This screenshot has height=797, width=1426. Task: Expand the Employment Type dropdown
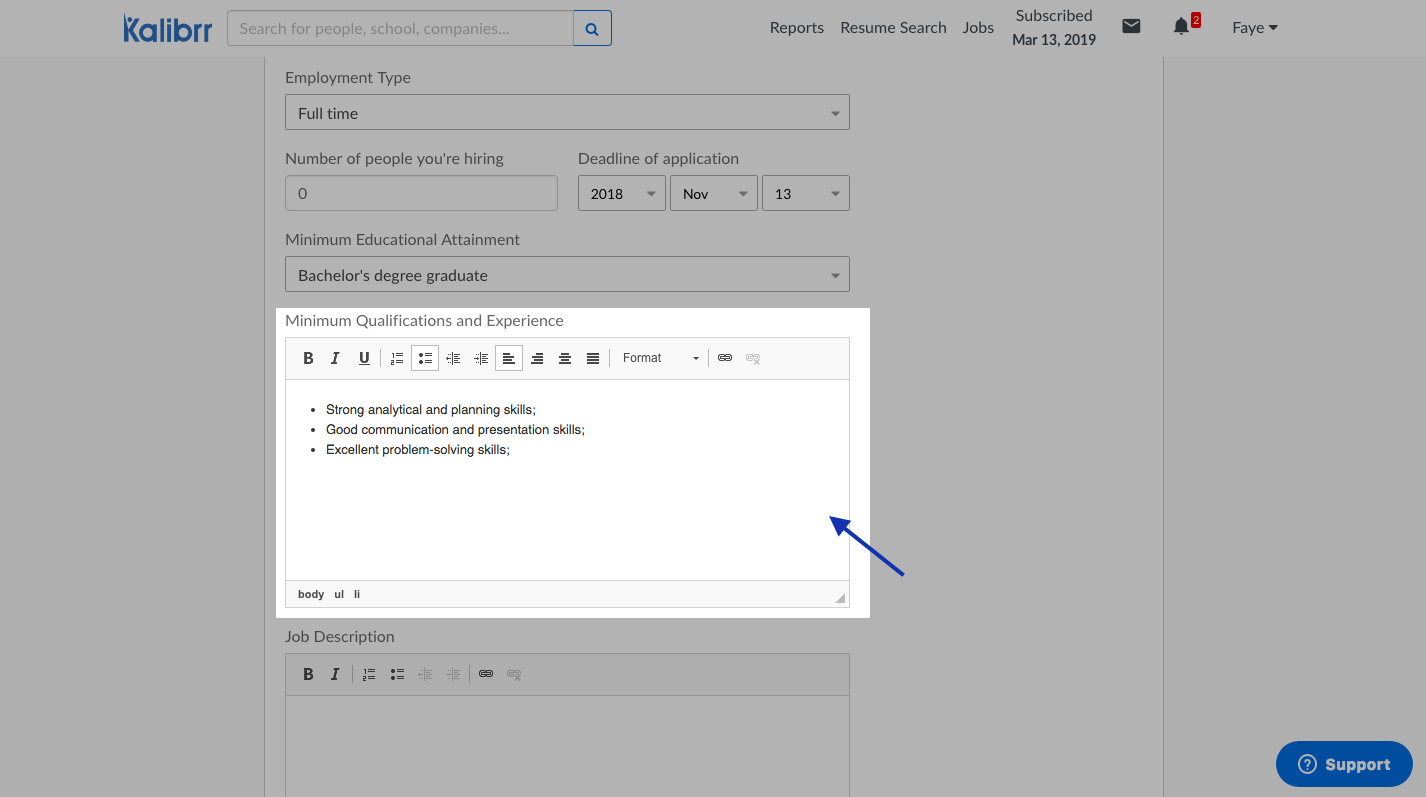coord(567,113)
